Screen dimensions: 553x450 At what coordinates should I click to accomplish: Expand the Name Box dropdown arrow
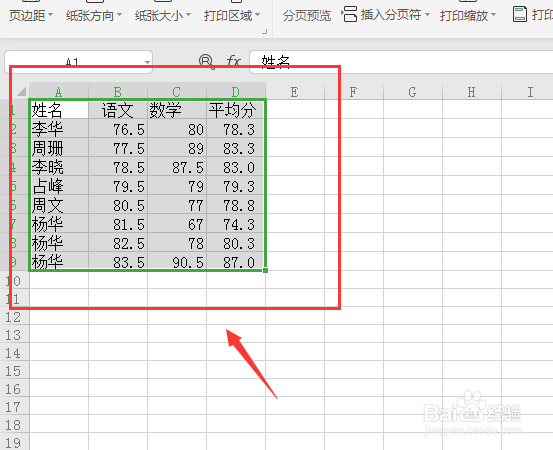pos(147,62)
